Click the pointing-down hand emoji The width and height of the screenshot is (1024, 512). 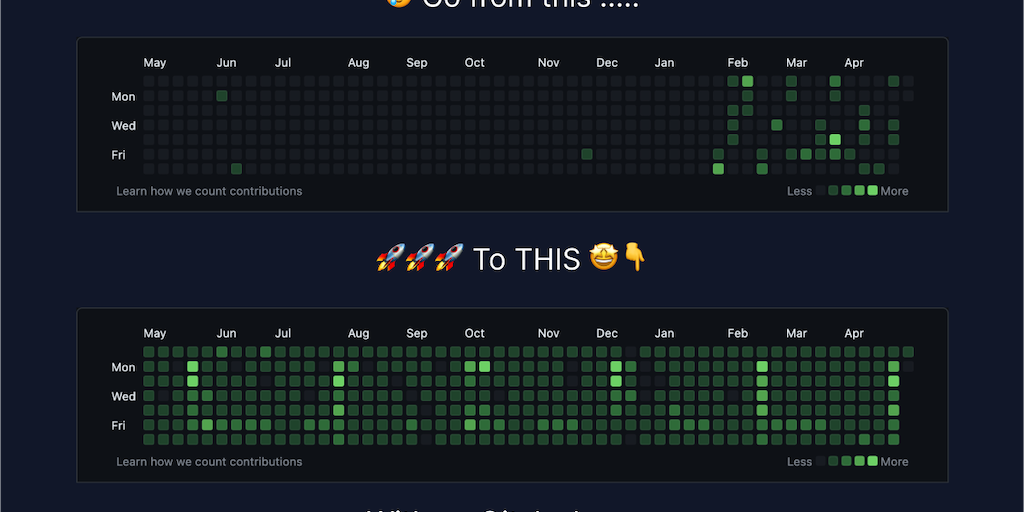pos(634,258)
